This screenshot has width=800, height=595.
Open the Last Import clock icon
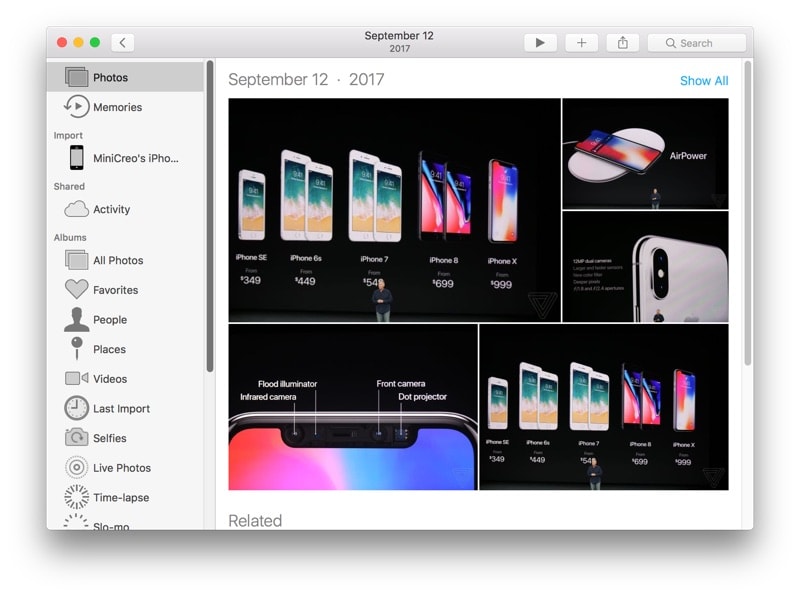pos(77,408)
